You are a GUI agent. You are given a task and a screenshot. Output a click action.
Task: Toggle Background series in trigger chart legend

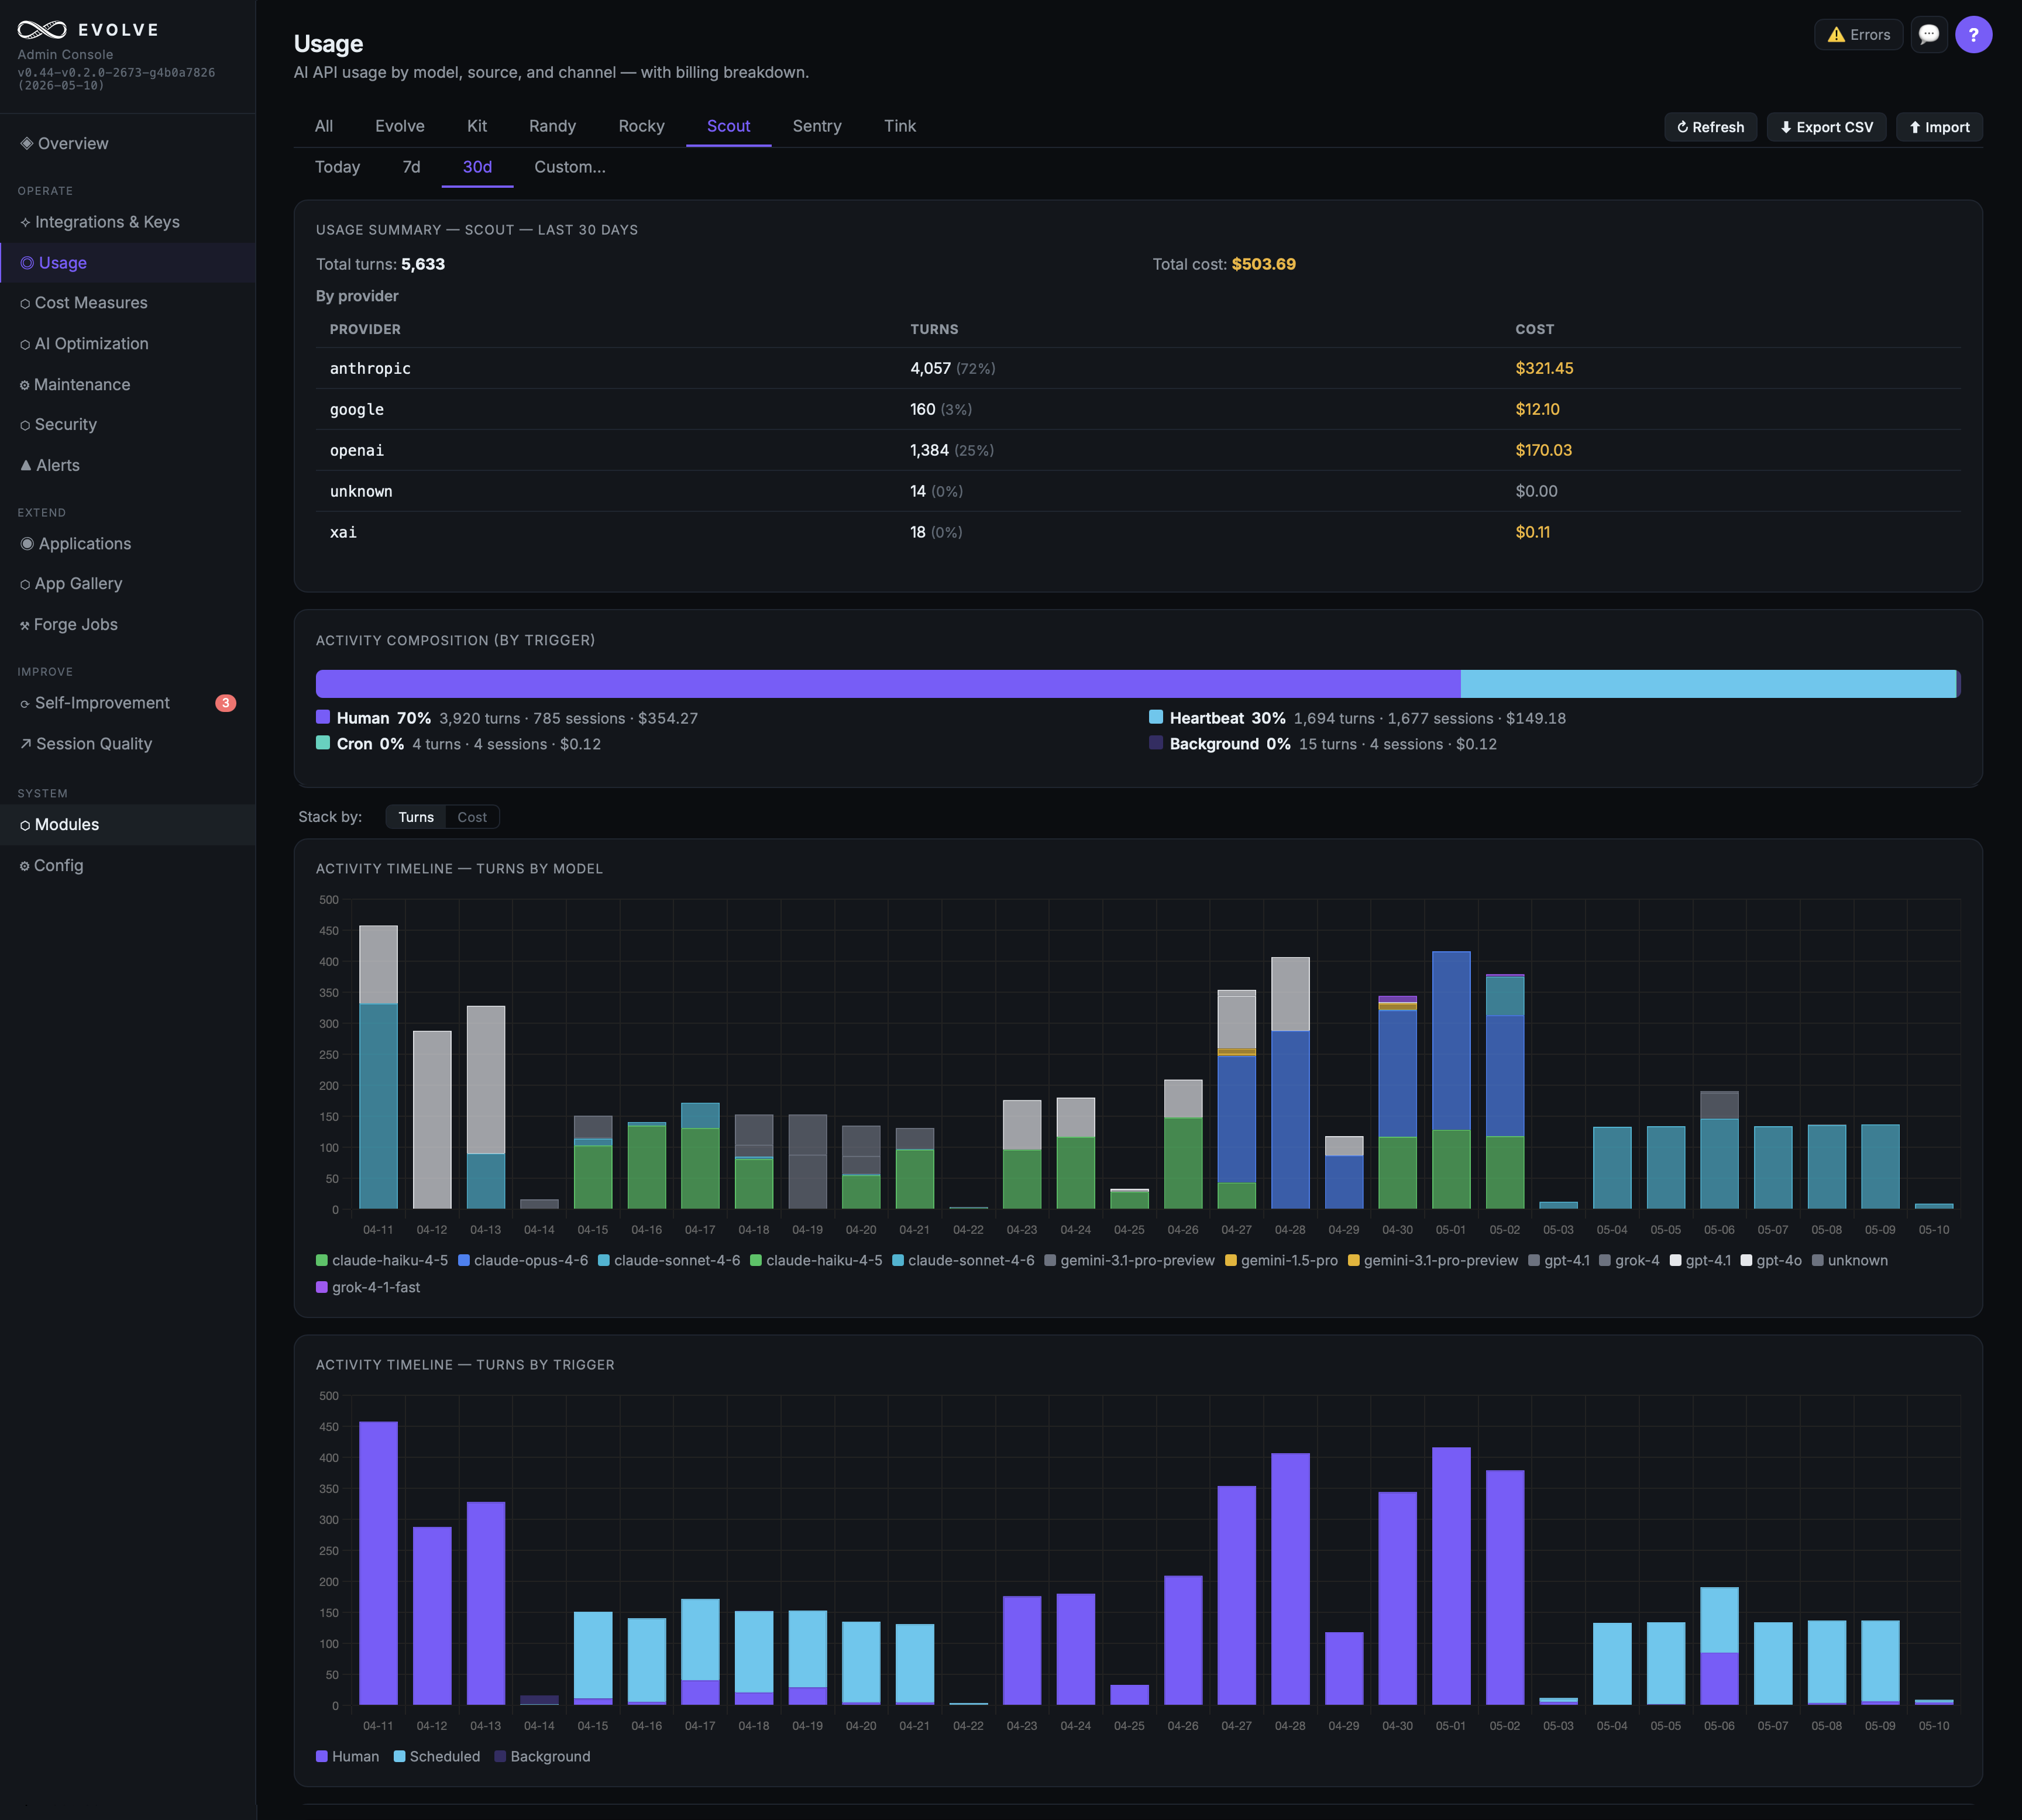click(542, 1756)
